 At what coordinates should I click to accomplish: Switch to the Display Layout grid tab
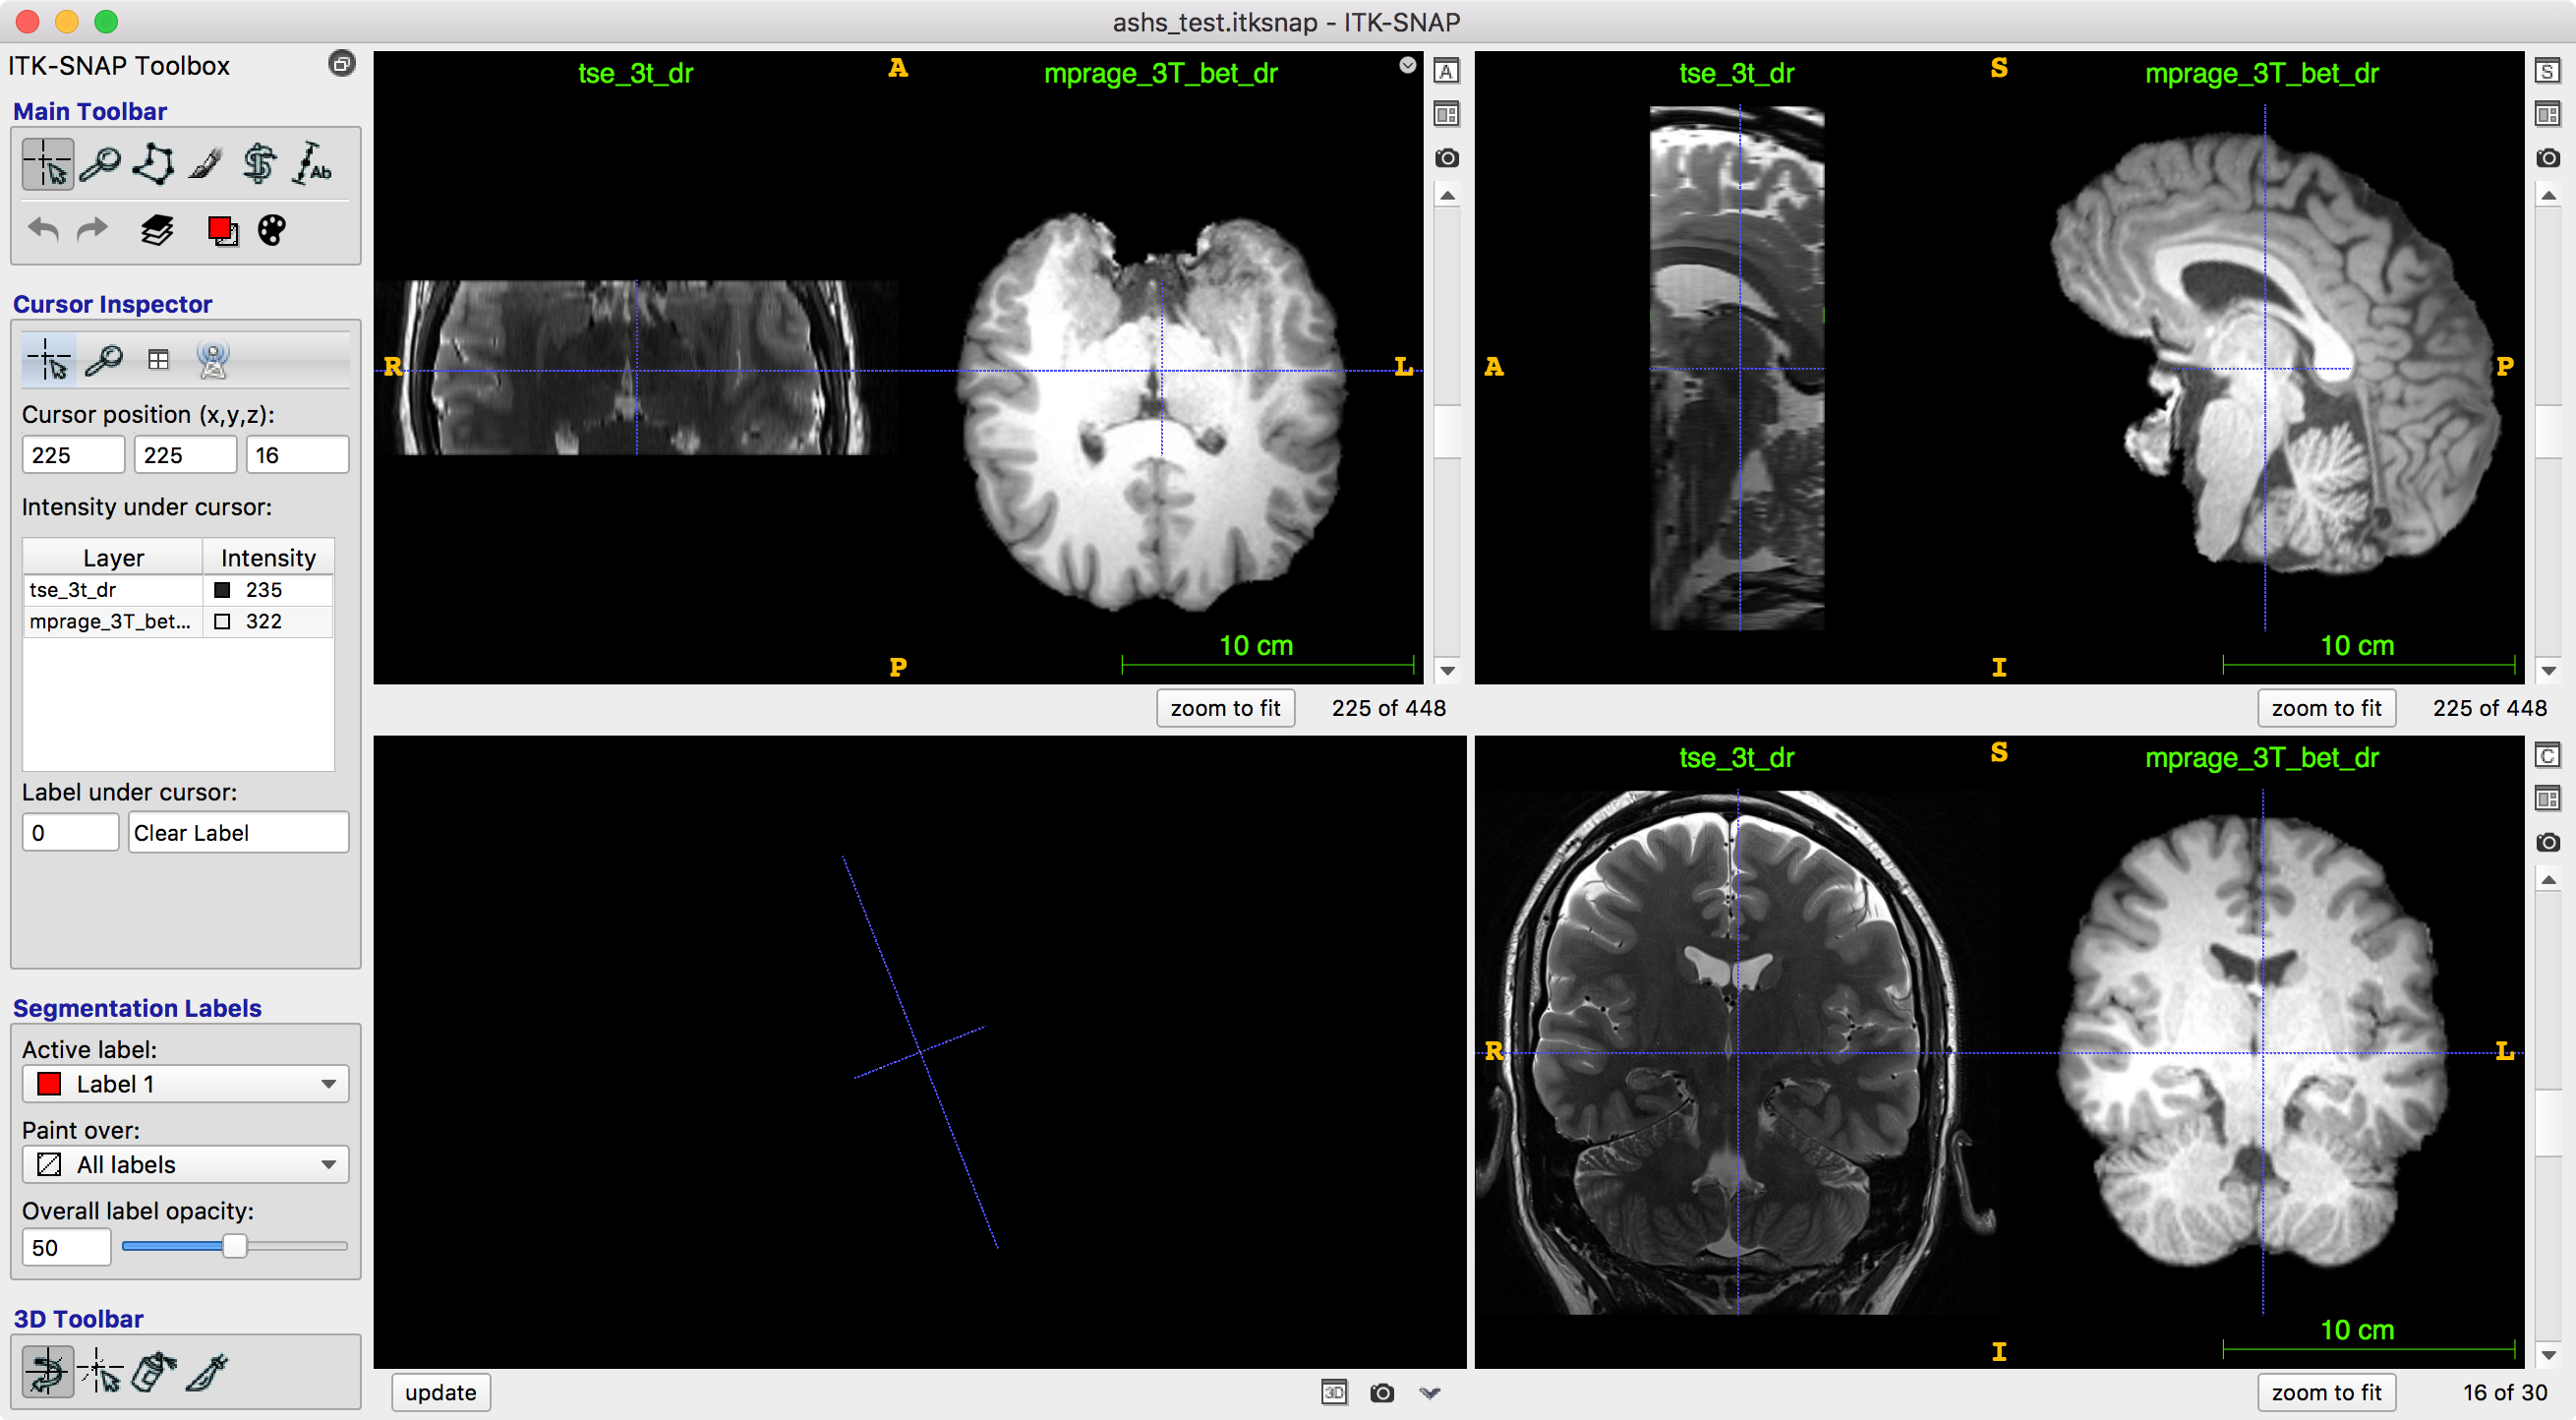[x=158, y=360]
